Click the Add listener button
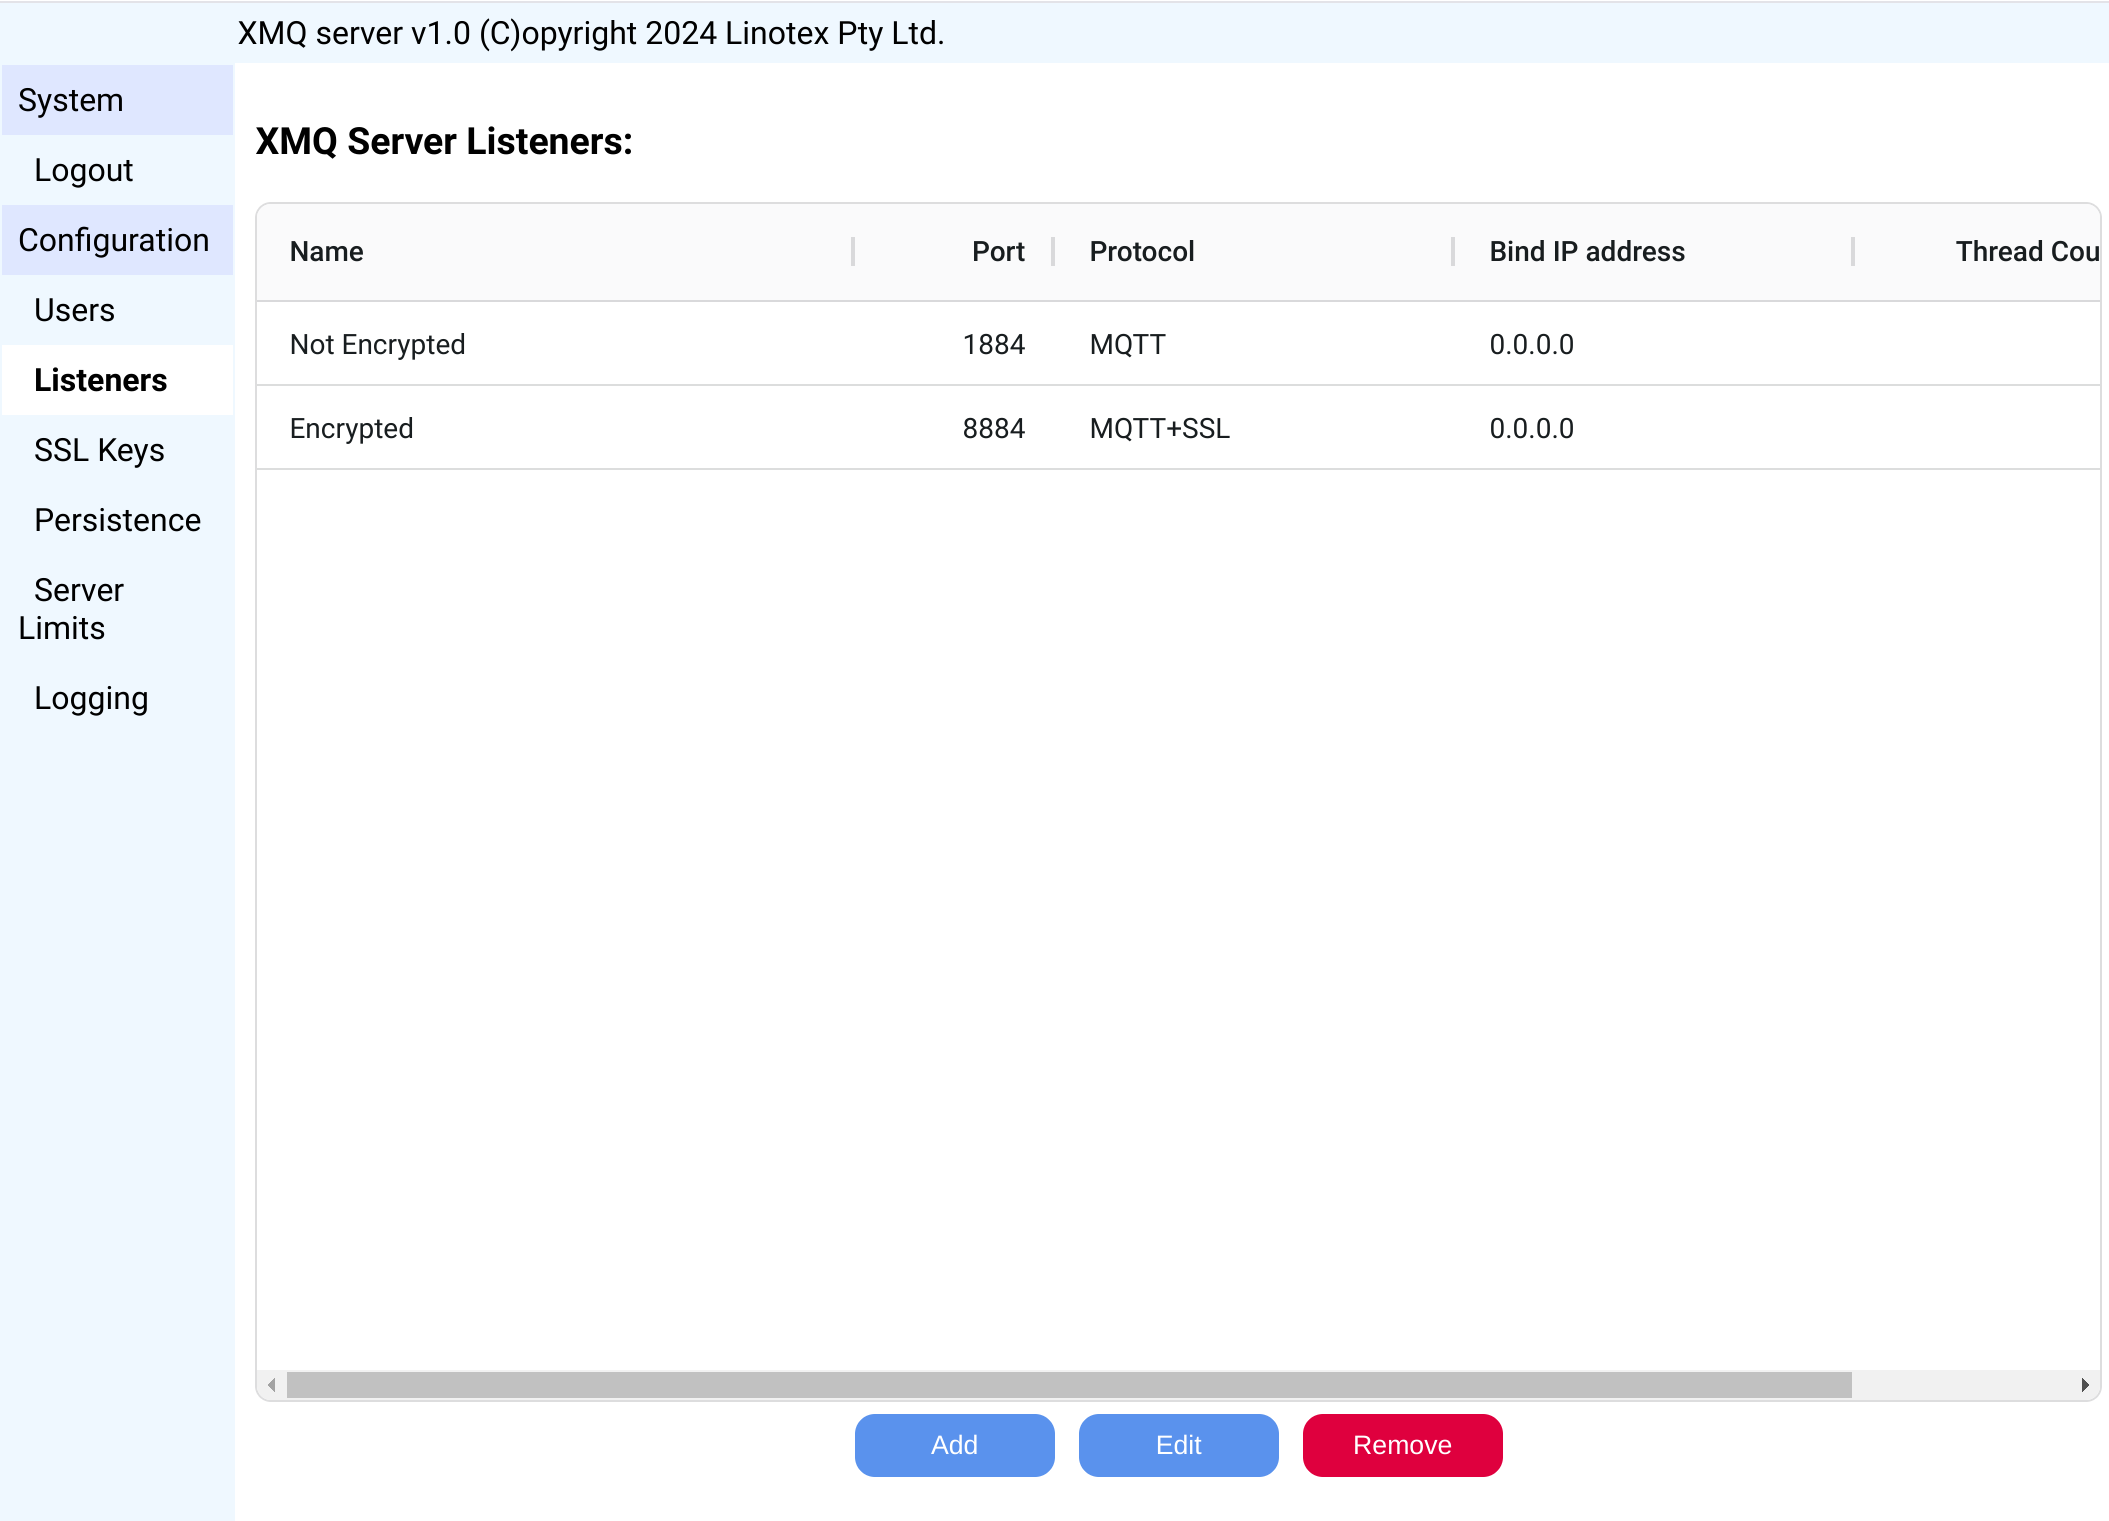Image resolution: width=2109 pixels, height=1521 pixels. point(954,1445)
